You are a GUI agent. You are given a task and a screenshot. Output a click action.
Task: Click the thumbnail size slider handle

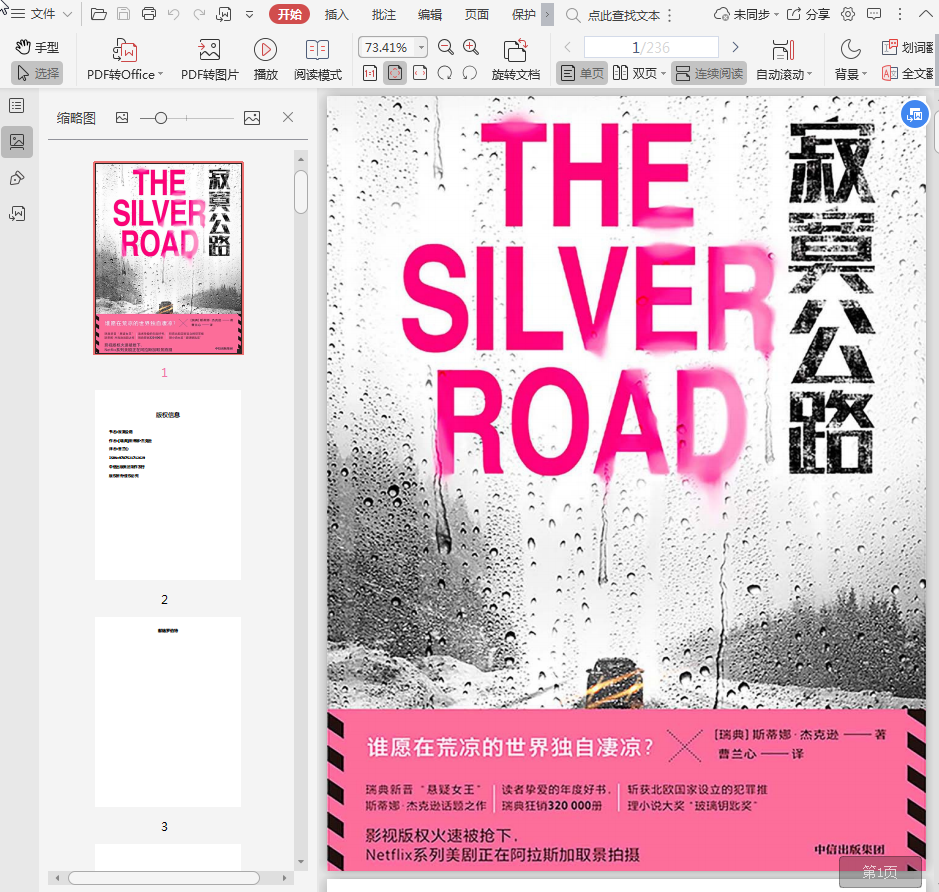(160, 119)
